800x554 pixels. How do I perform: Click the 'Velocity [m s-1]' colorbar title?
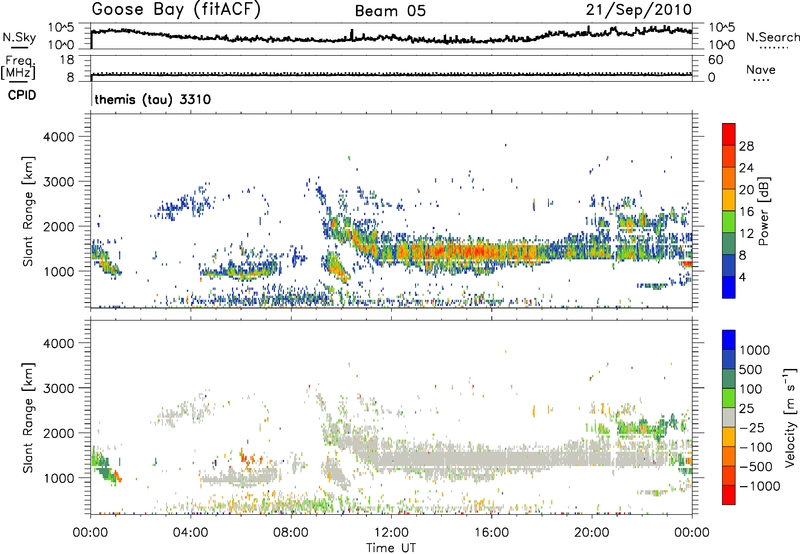point(790,417)
